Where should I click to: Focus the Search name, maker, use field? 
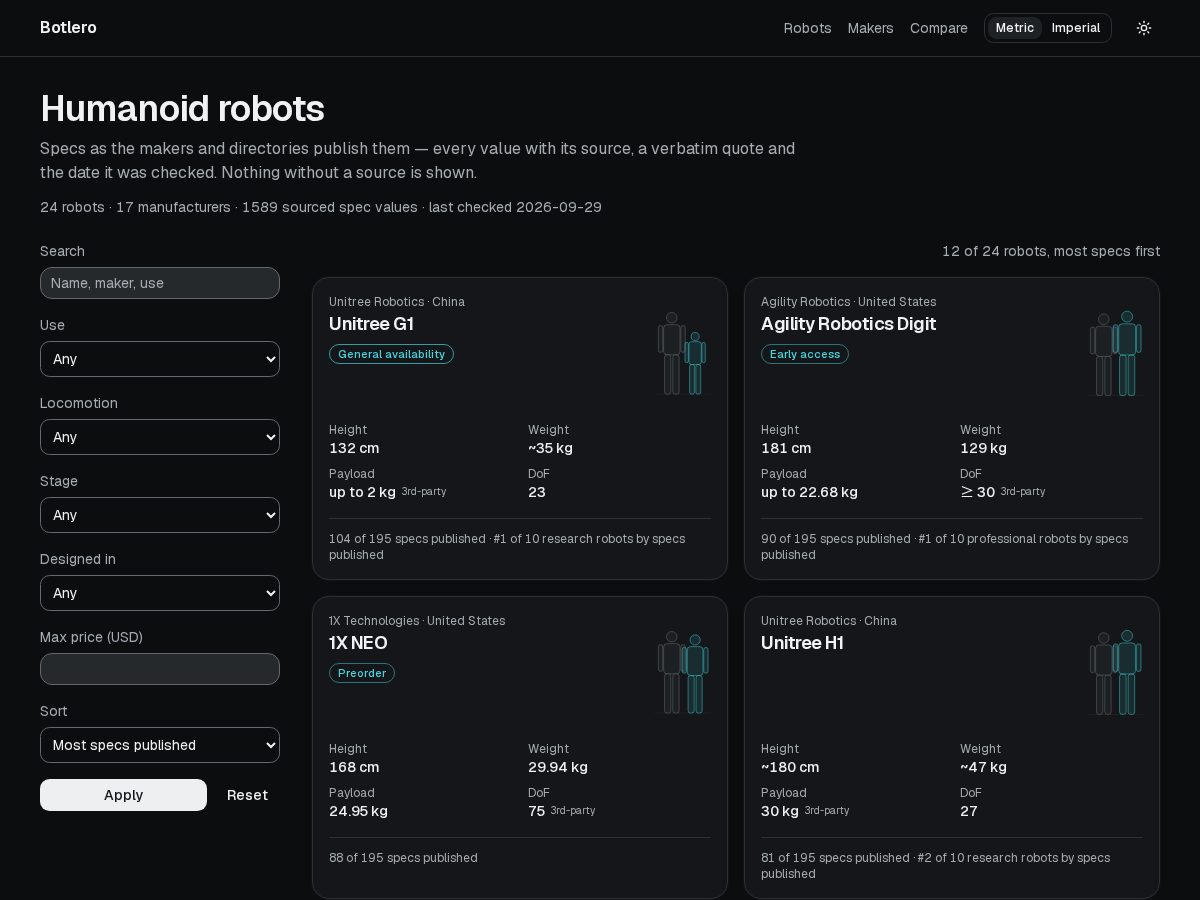point(160,283)
